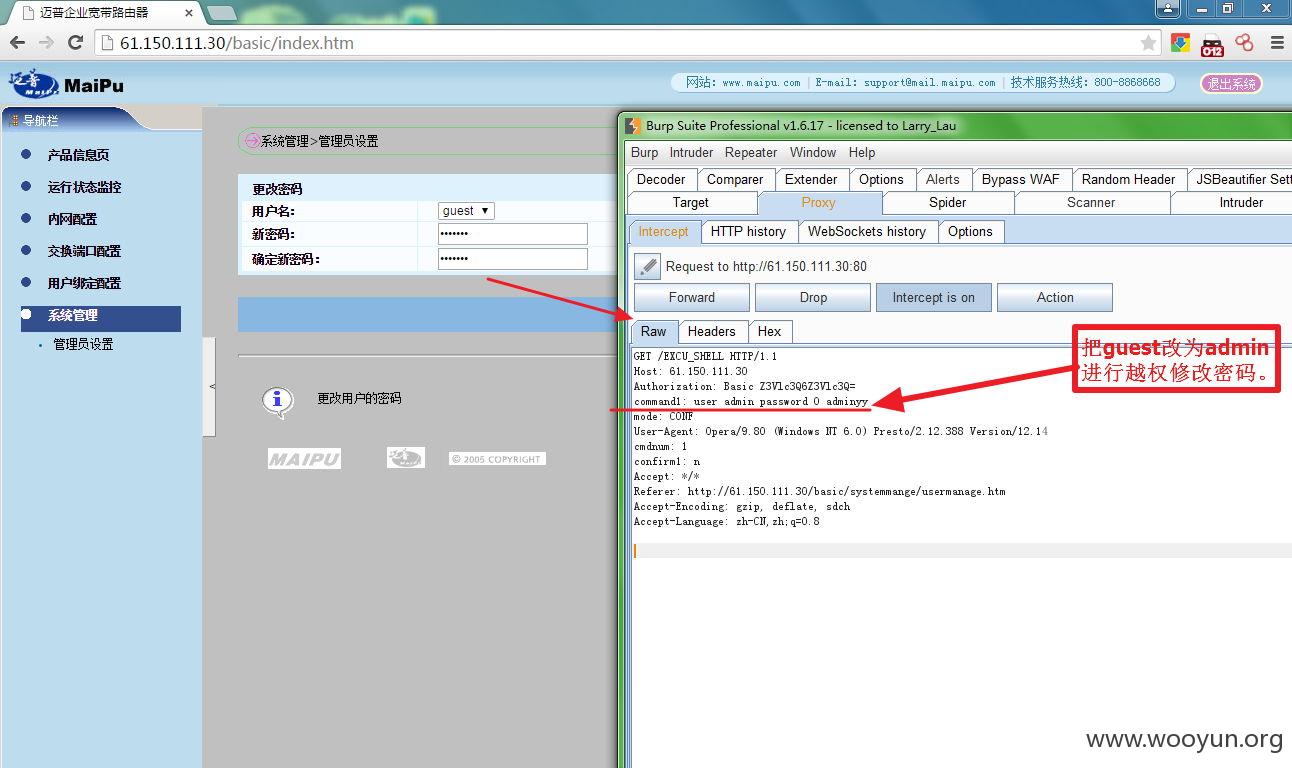This screenshot has width=1292, height=768.
Task: Click the Action button
Action: click(x=1055, y=298)
